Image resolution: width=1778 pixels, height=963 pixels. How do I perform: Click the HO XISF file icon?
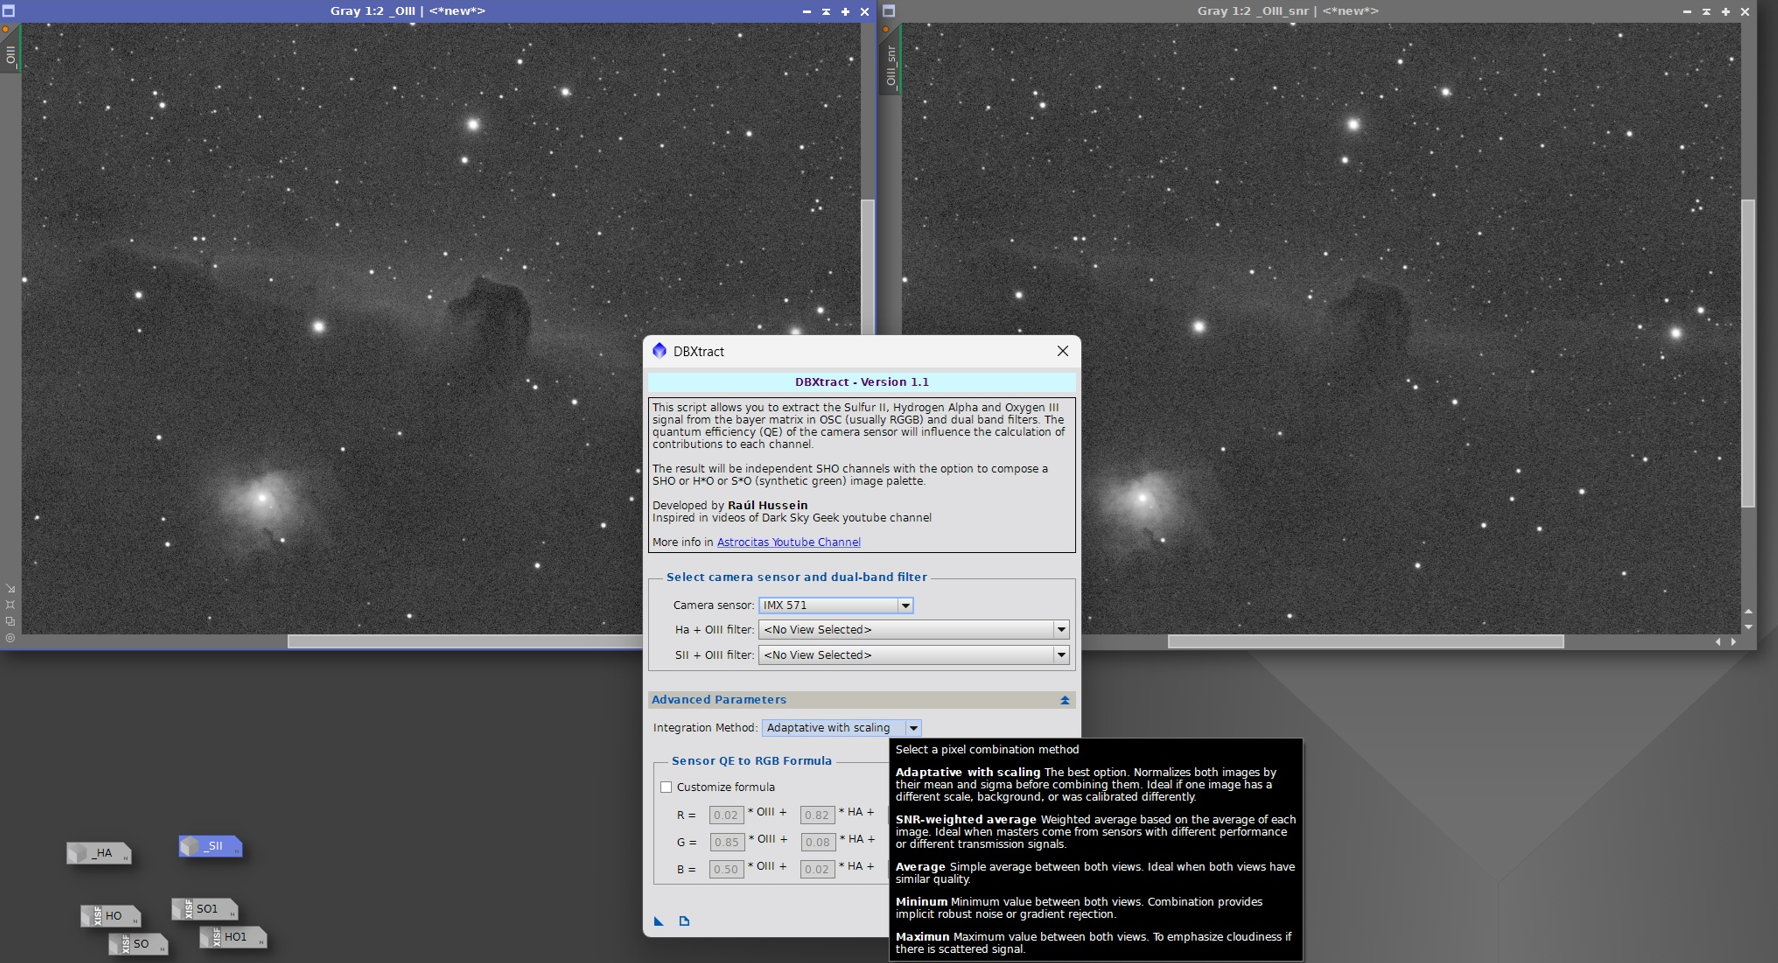tap(110, 916)
